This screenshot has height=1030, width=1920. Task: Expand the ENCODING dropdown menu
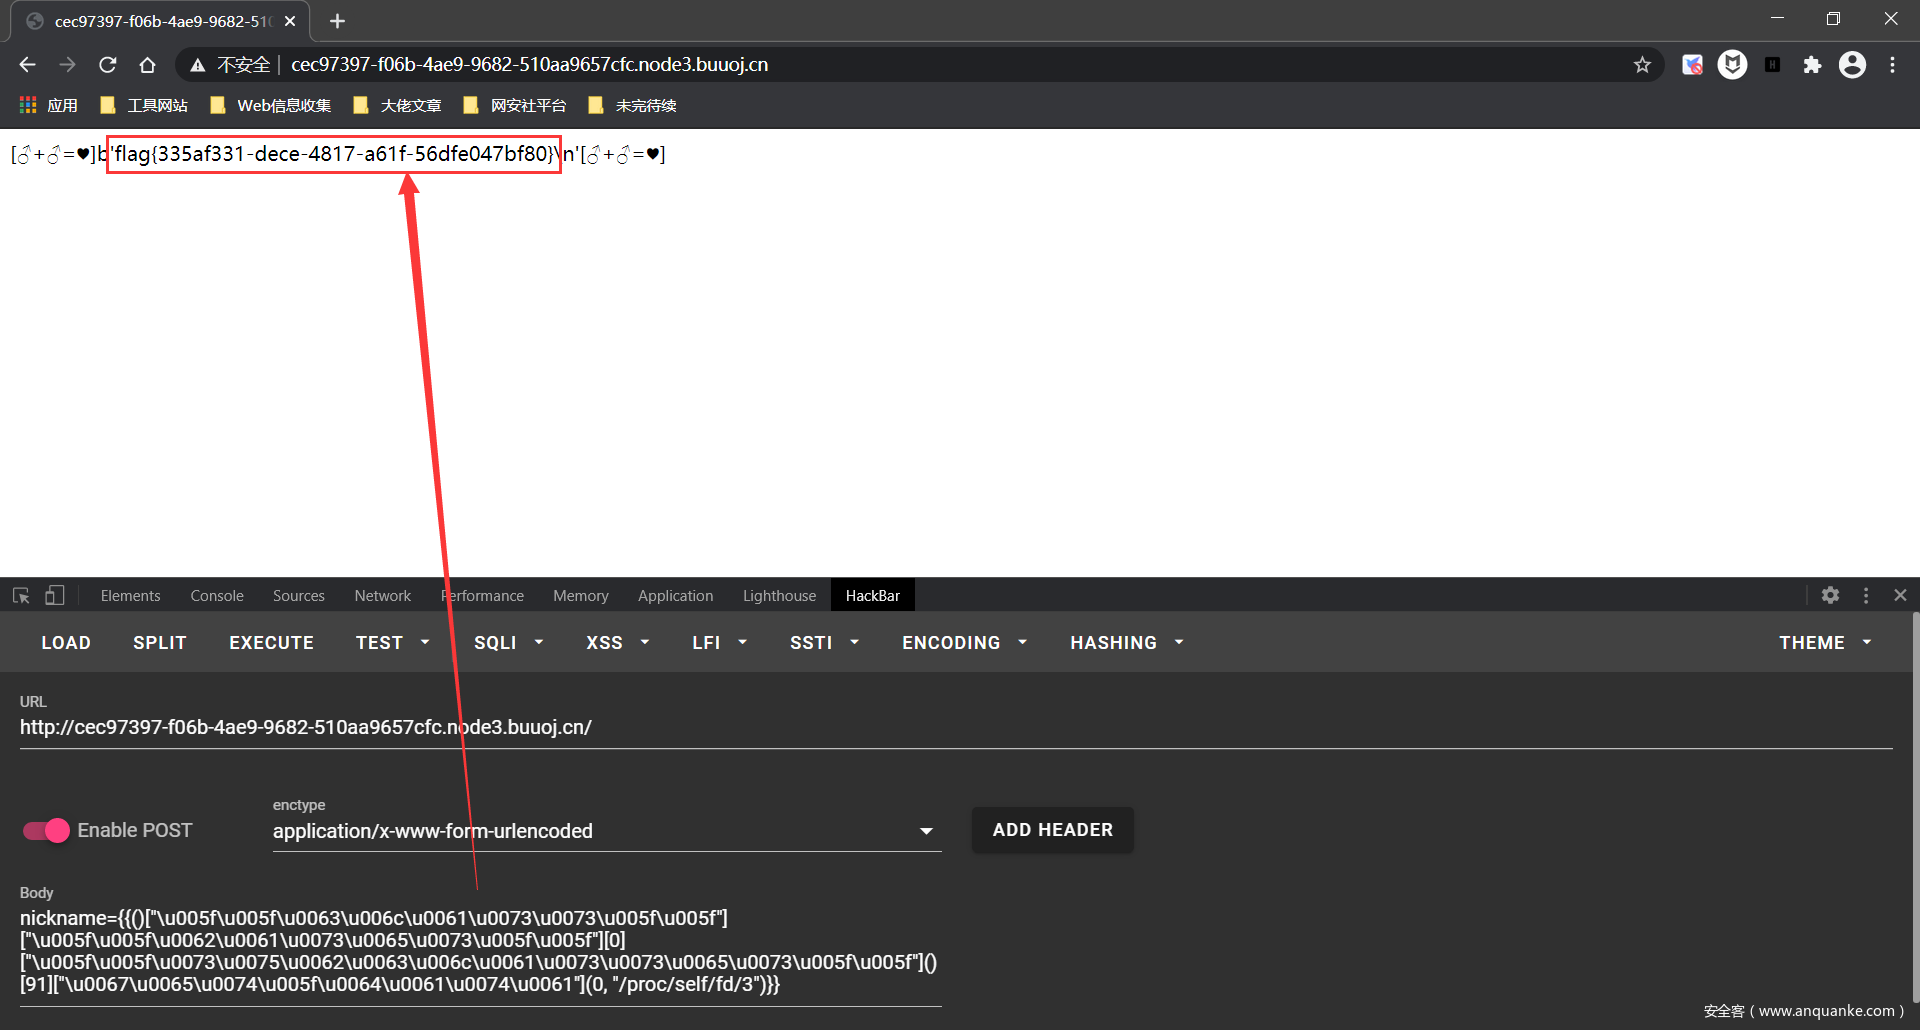[964, 643]
